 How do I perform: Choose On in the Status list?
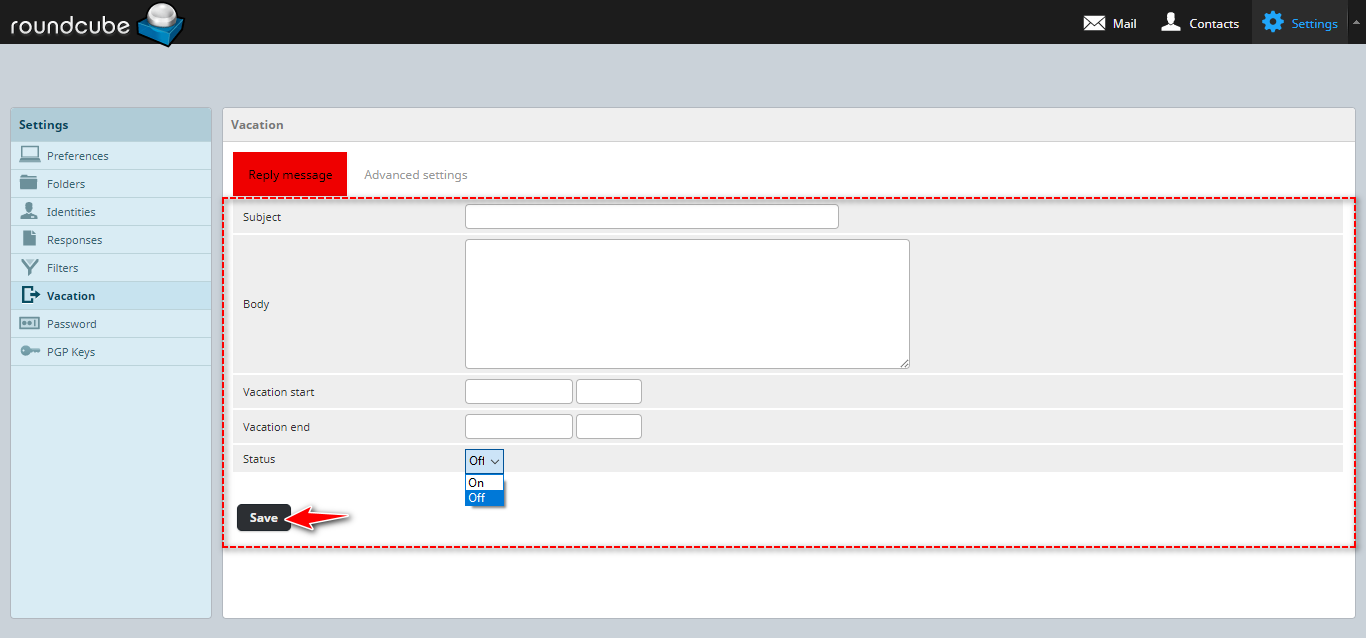pos(485,482)
